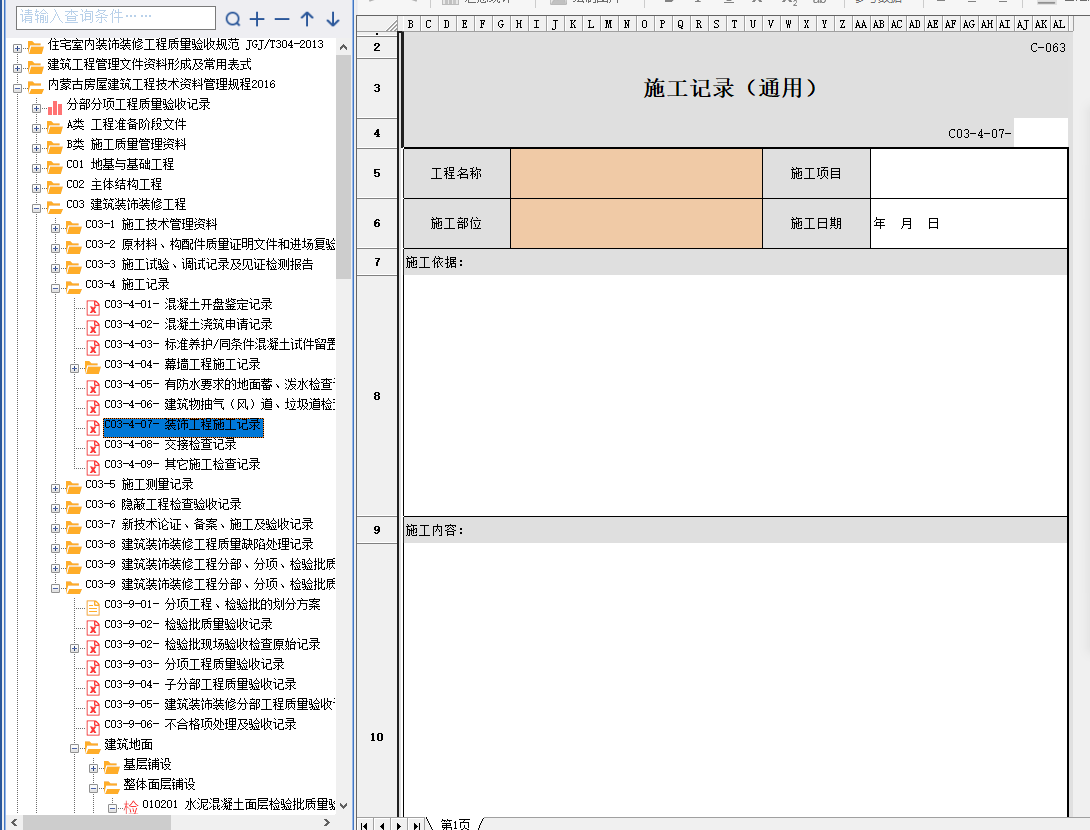Expand C01 地基与基础工程 folder

(x=36, y=168)
